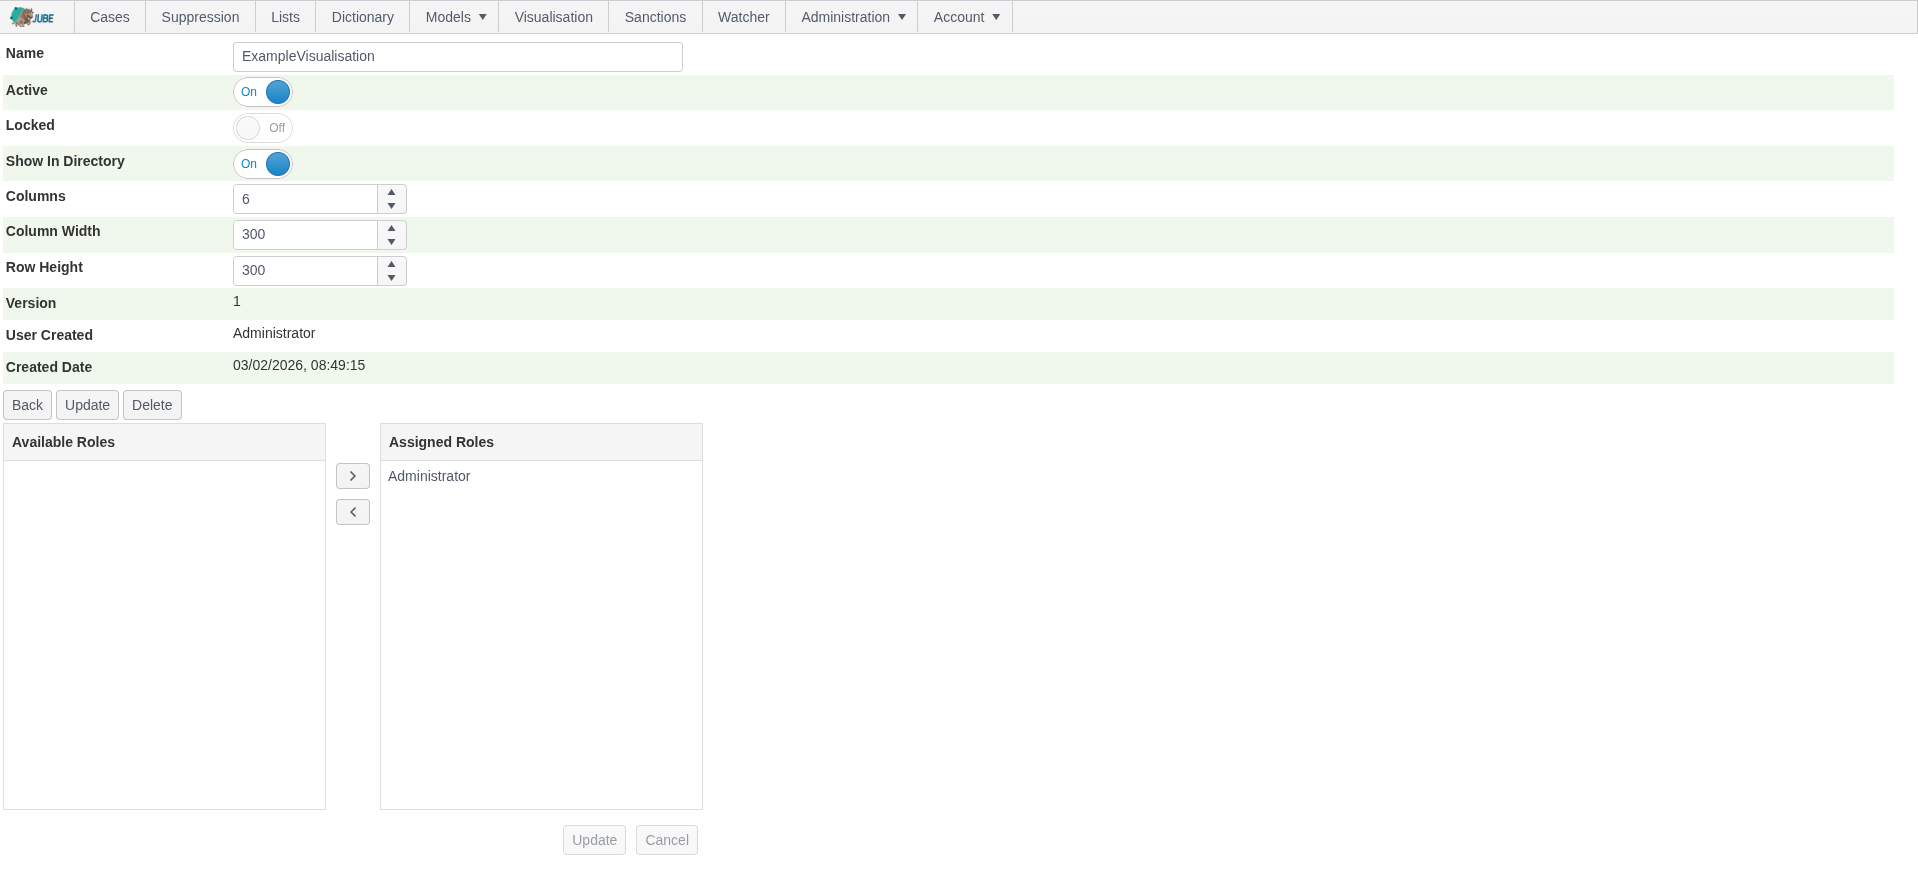1918x871 pixels.
Task: Move role to Assigned with right arrow
Action: (x=353, y=476)
